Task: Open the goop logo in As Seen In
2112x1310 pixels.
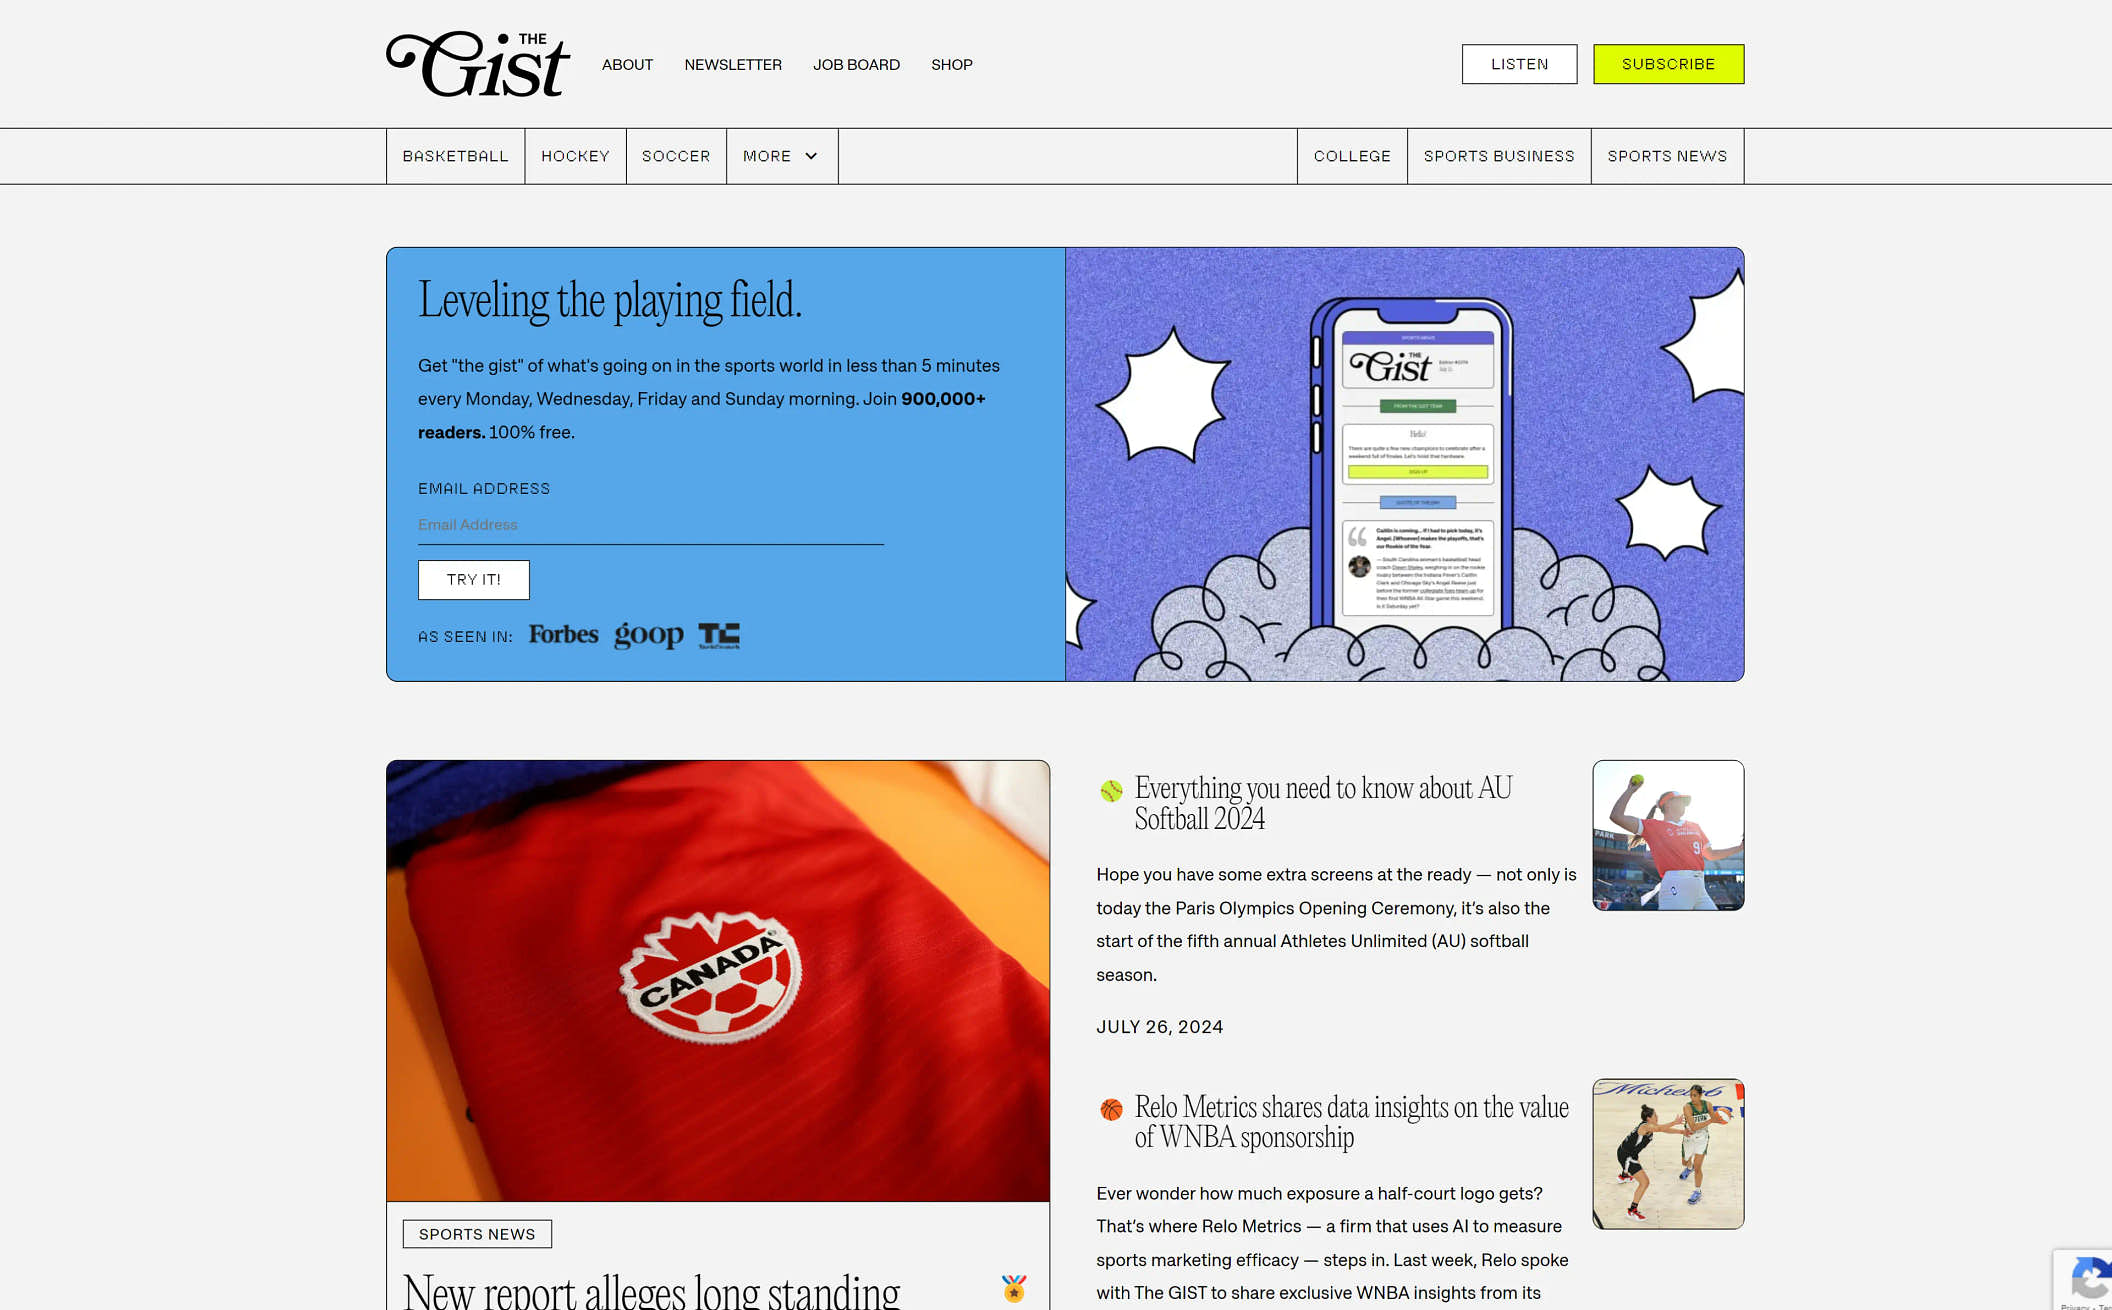Action: point(649,635)
